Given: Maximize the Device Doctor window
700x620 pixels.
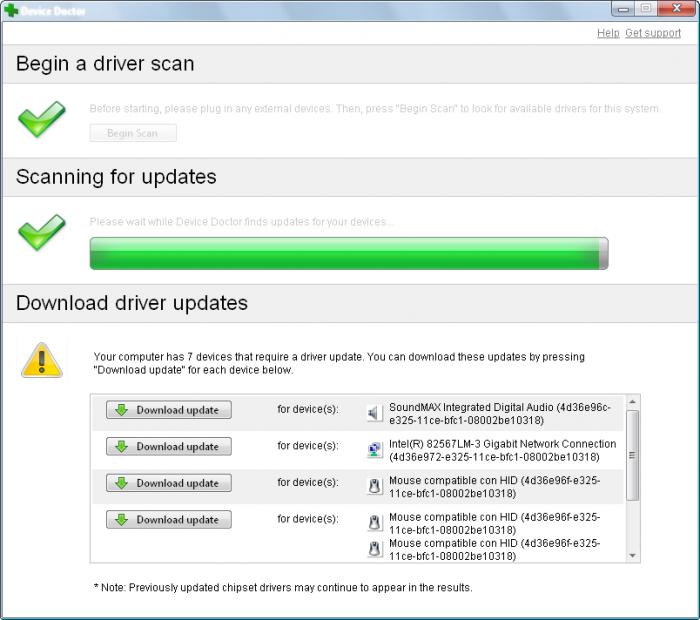Looking at the screenshot, I should point(646,9).
